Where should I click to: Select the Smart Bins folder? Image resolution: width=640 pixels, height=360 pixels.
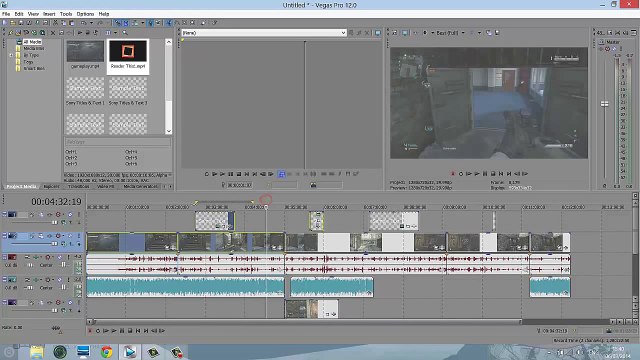pyautogui.click(x=34, y=68)
